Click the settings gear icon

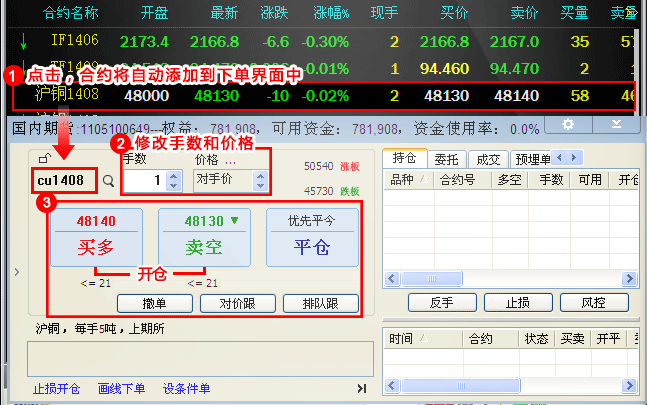pos(568,124)
